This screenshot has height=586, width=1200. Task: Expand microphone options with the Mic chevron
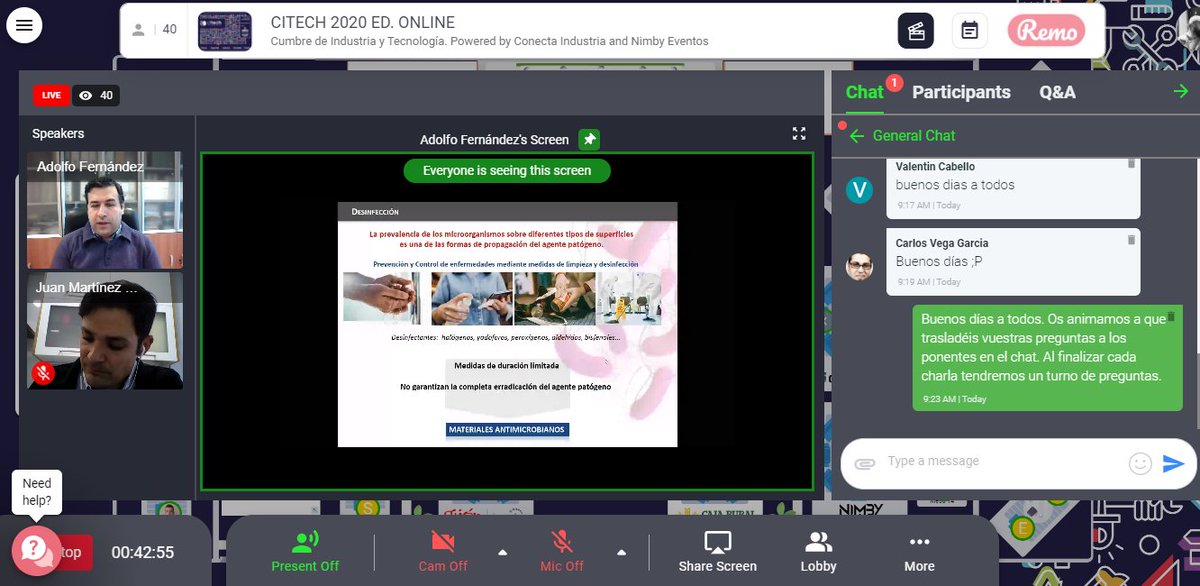point(620,550)
